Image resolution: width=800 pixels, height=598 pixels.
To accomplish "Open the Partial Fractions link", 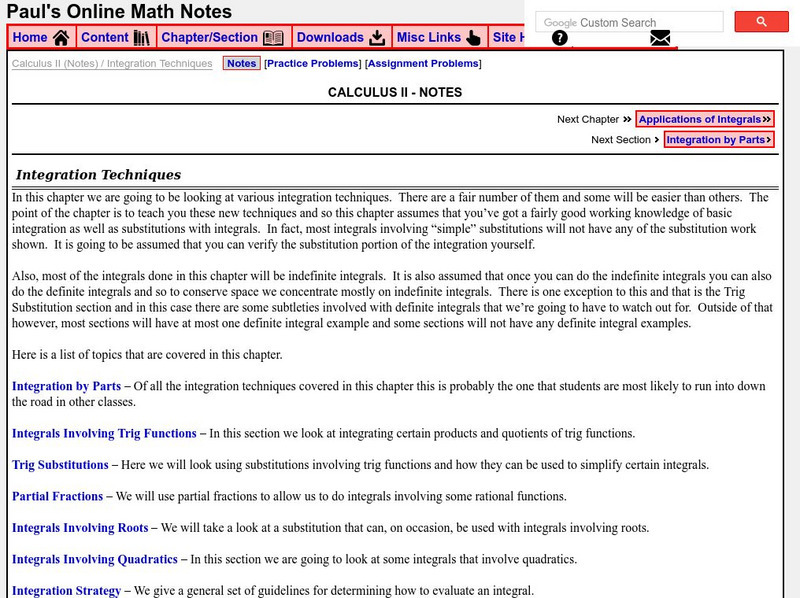I will [x=58, y=496].
